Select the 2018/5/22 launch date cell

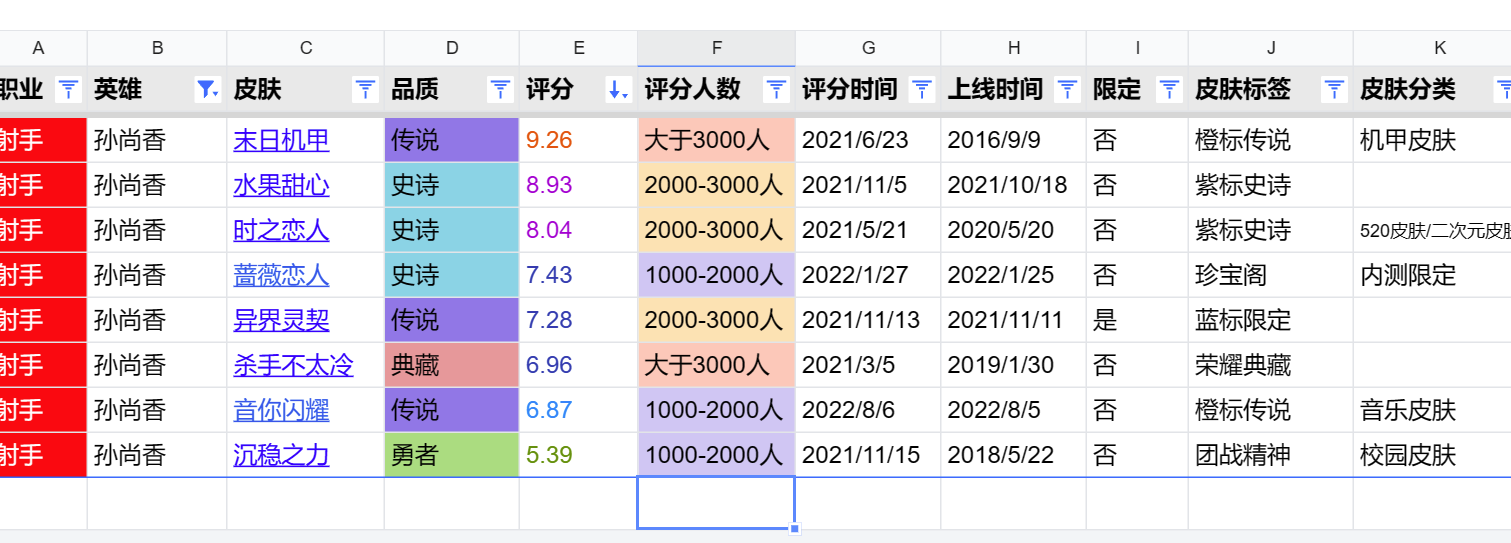(1014, 455)
